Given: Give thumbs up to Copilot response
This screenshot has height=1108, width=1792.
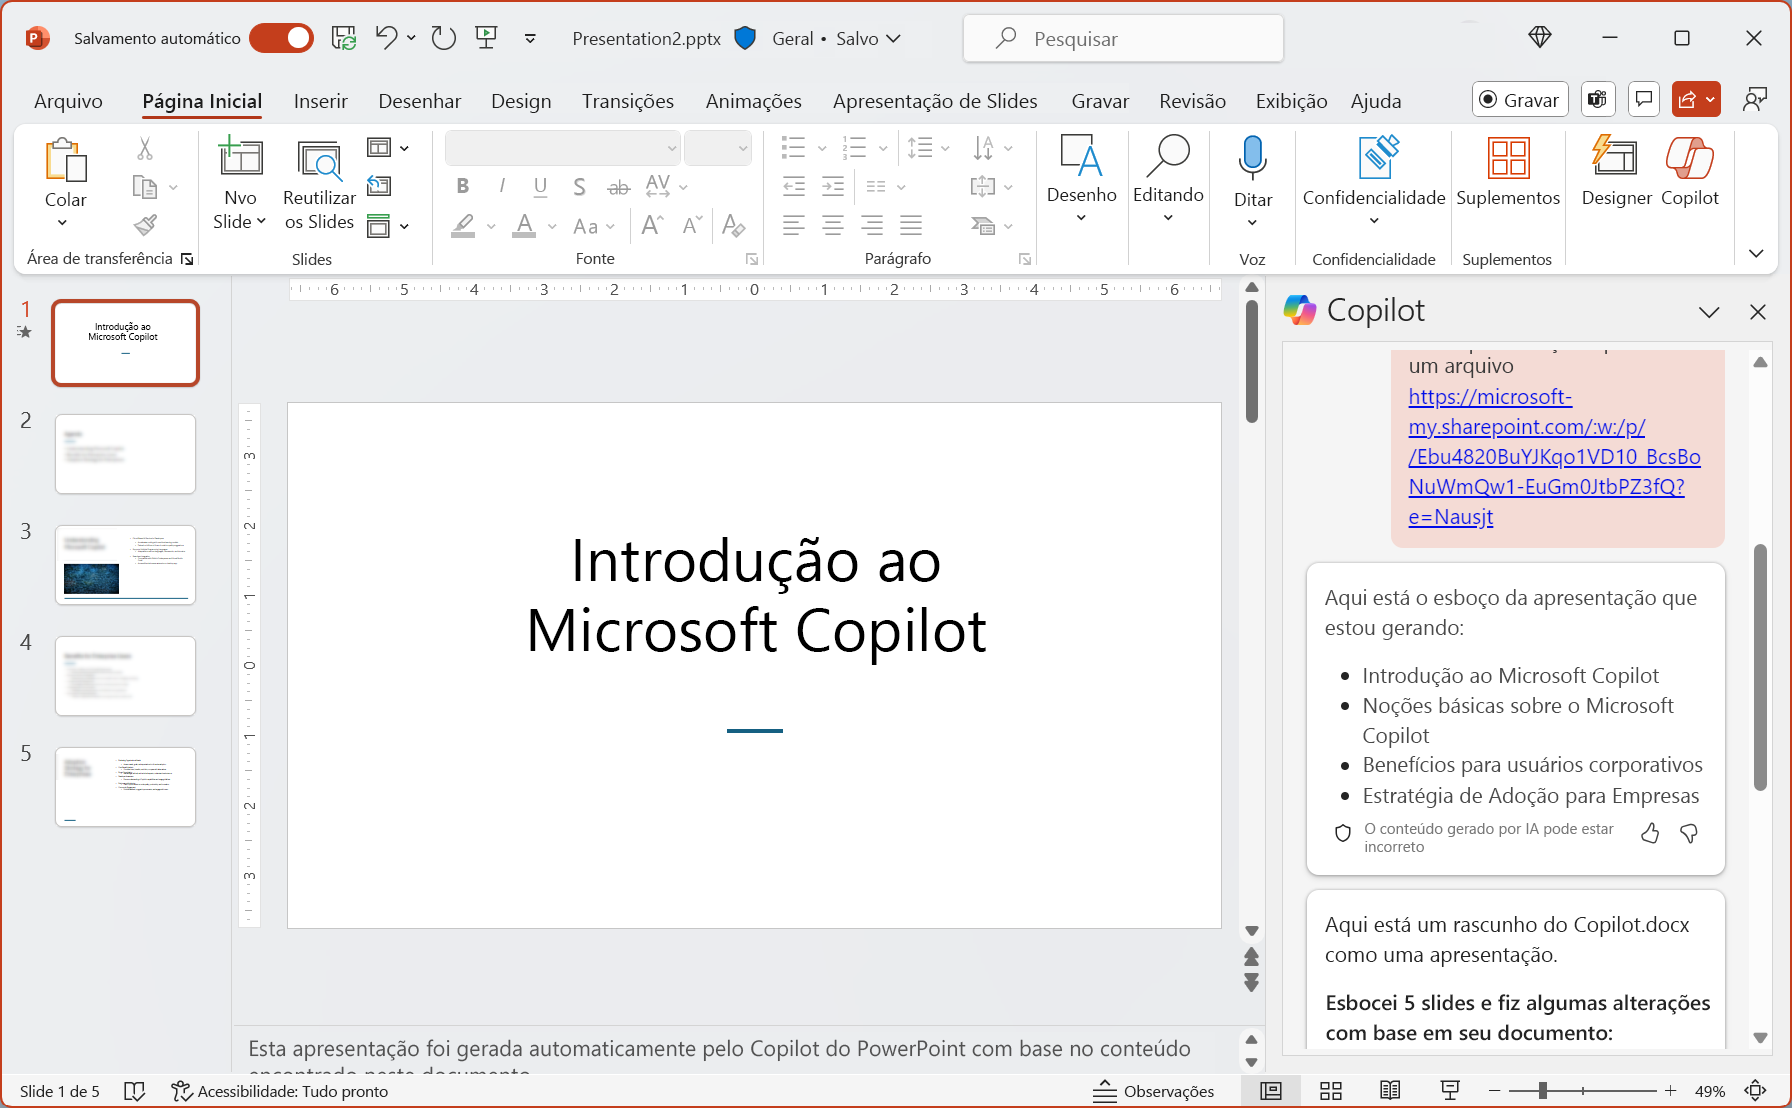Looking at the screenshot, I should tap(1650, 833).
